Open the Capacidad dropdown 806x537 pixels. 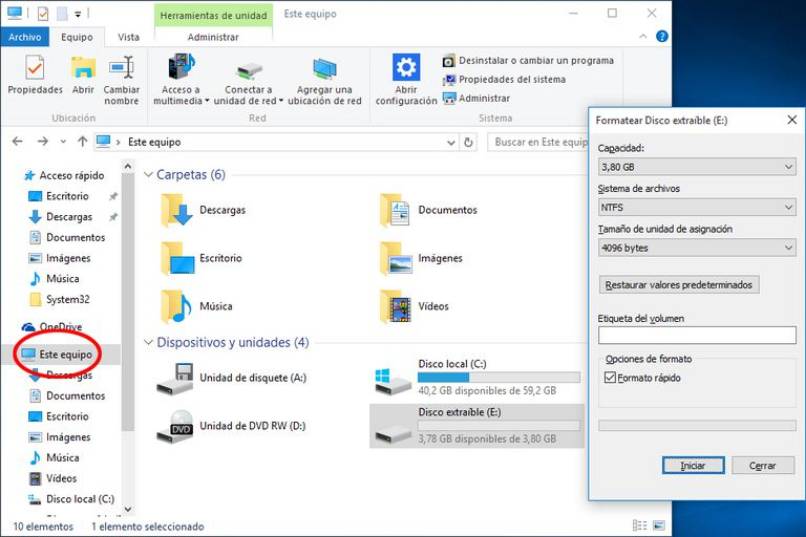(697, 167)
